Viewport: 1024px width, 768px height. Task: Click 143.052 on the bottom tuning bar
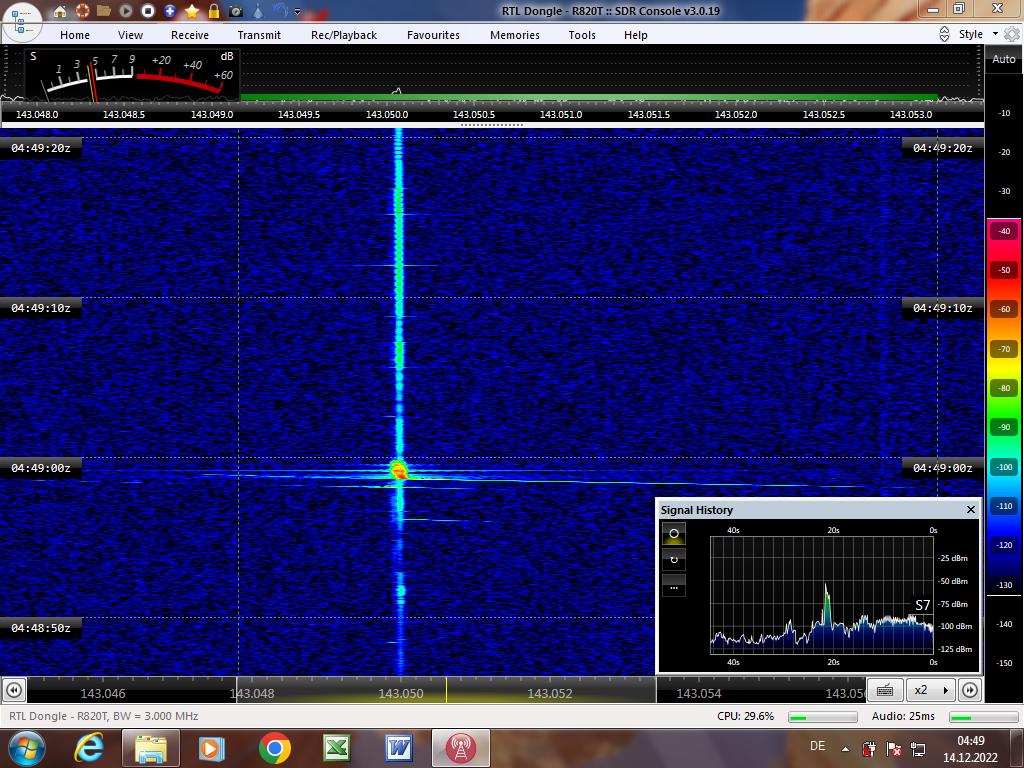(x=550, y=694)
